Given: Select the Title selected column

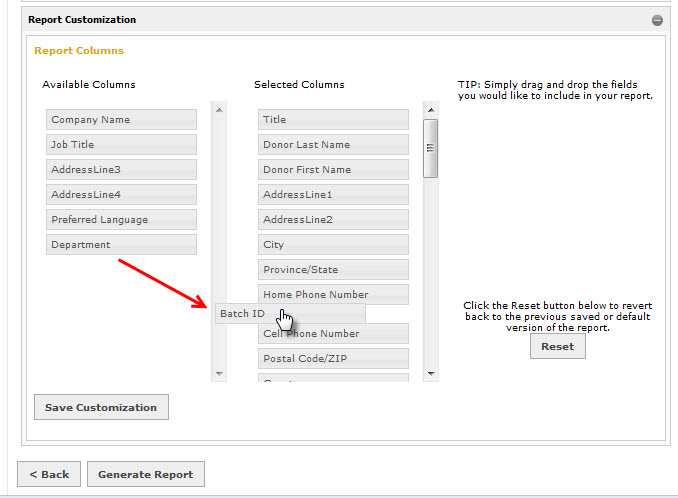Looking at the screenshot, I should click(x=333, y=120).
